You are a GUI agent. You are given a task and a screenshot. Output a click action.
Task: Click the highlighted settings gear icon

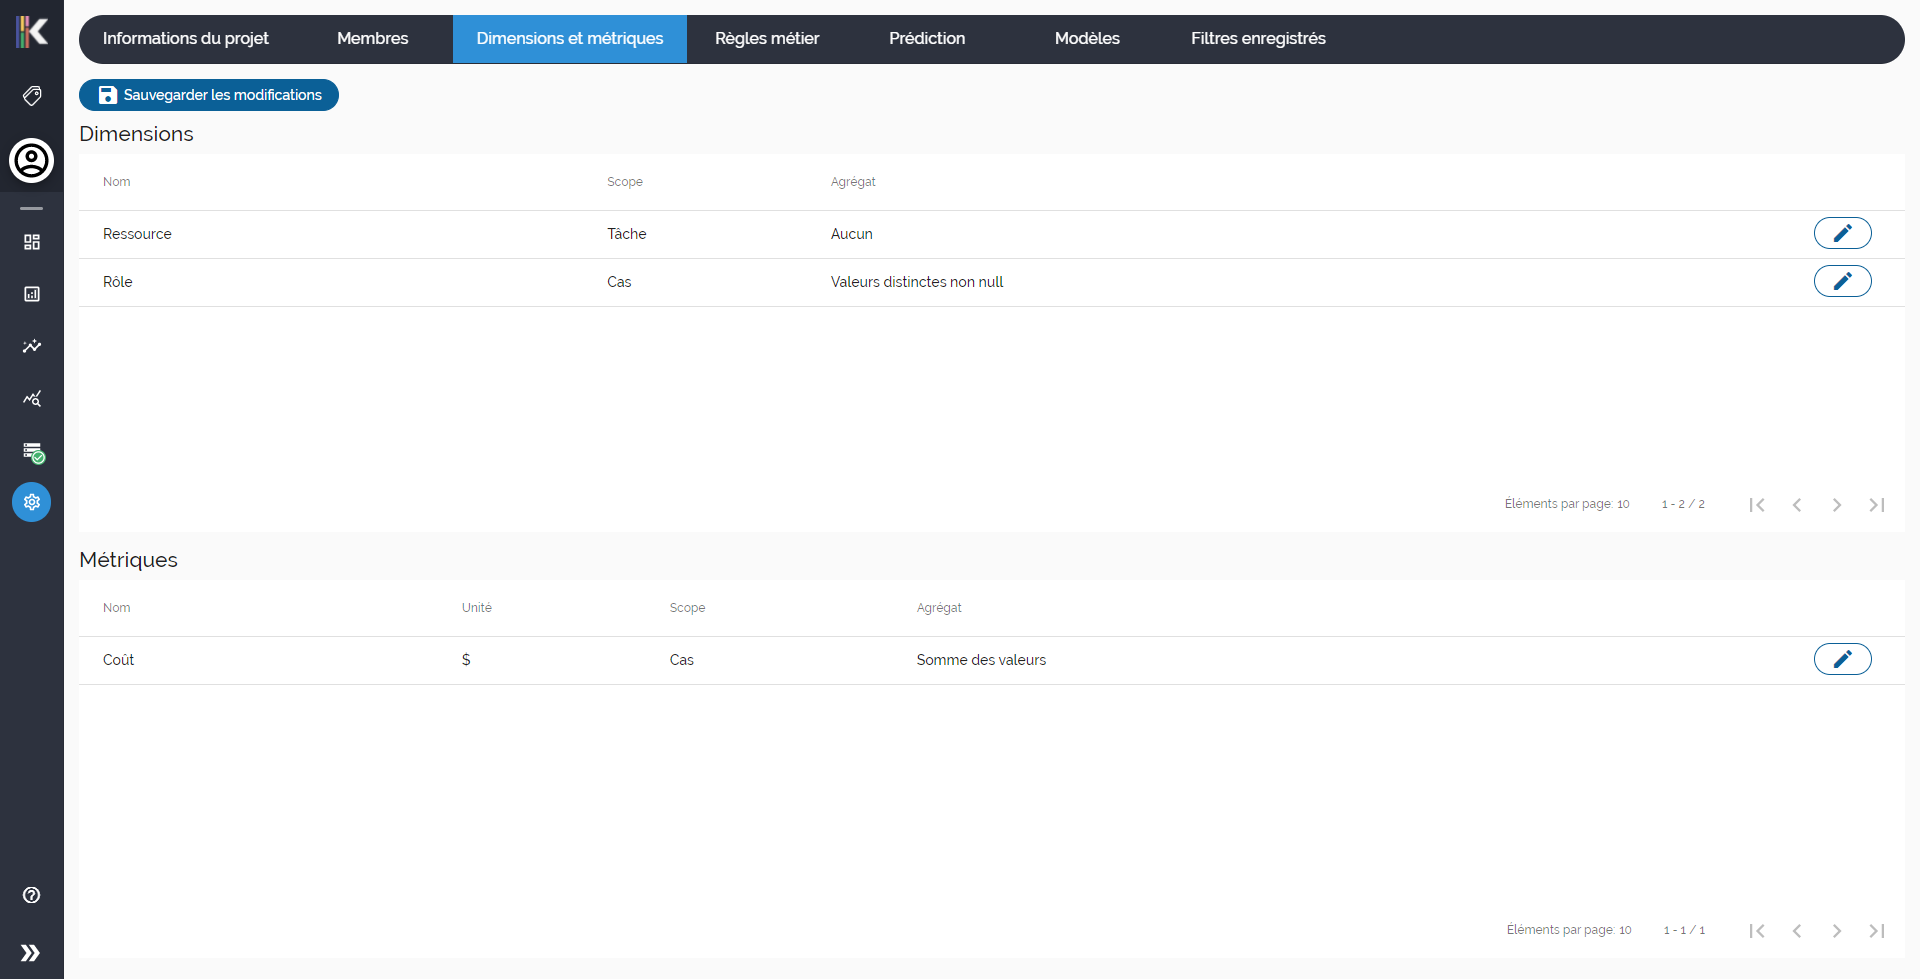(31, 502)
